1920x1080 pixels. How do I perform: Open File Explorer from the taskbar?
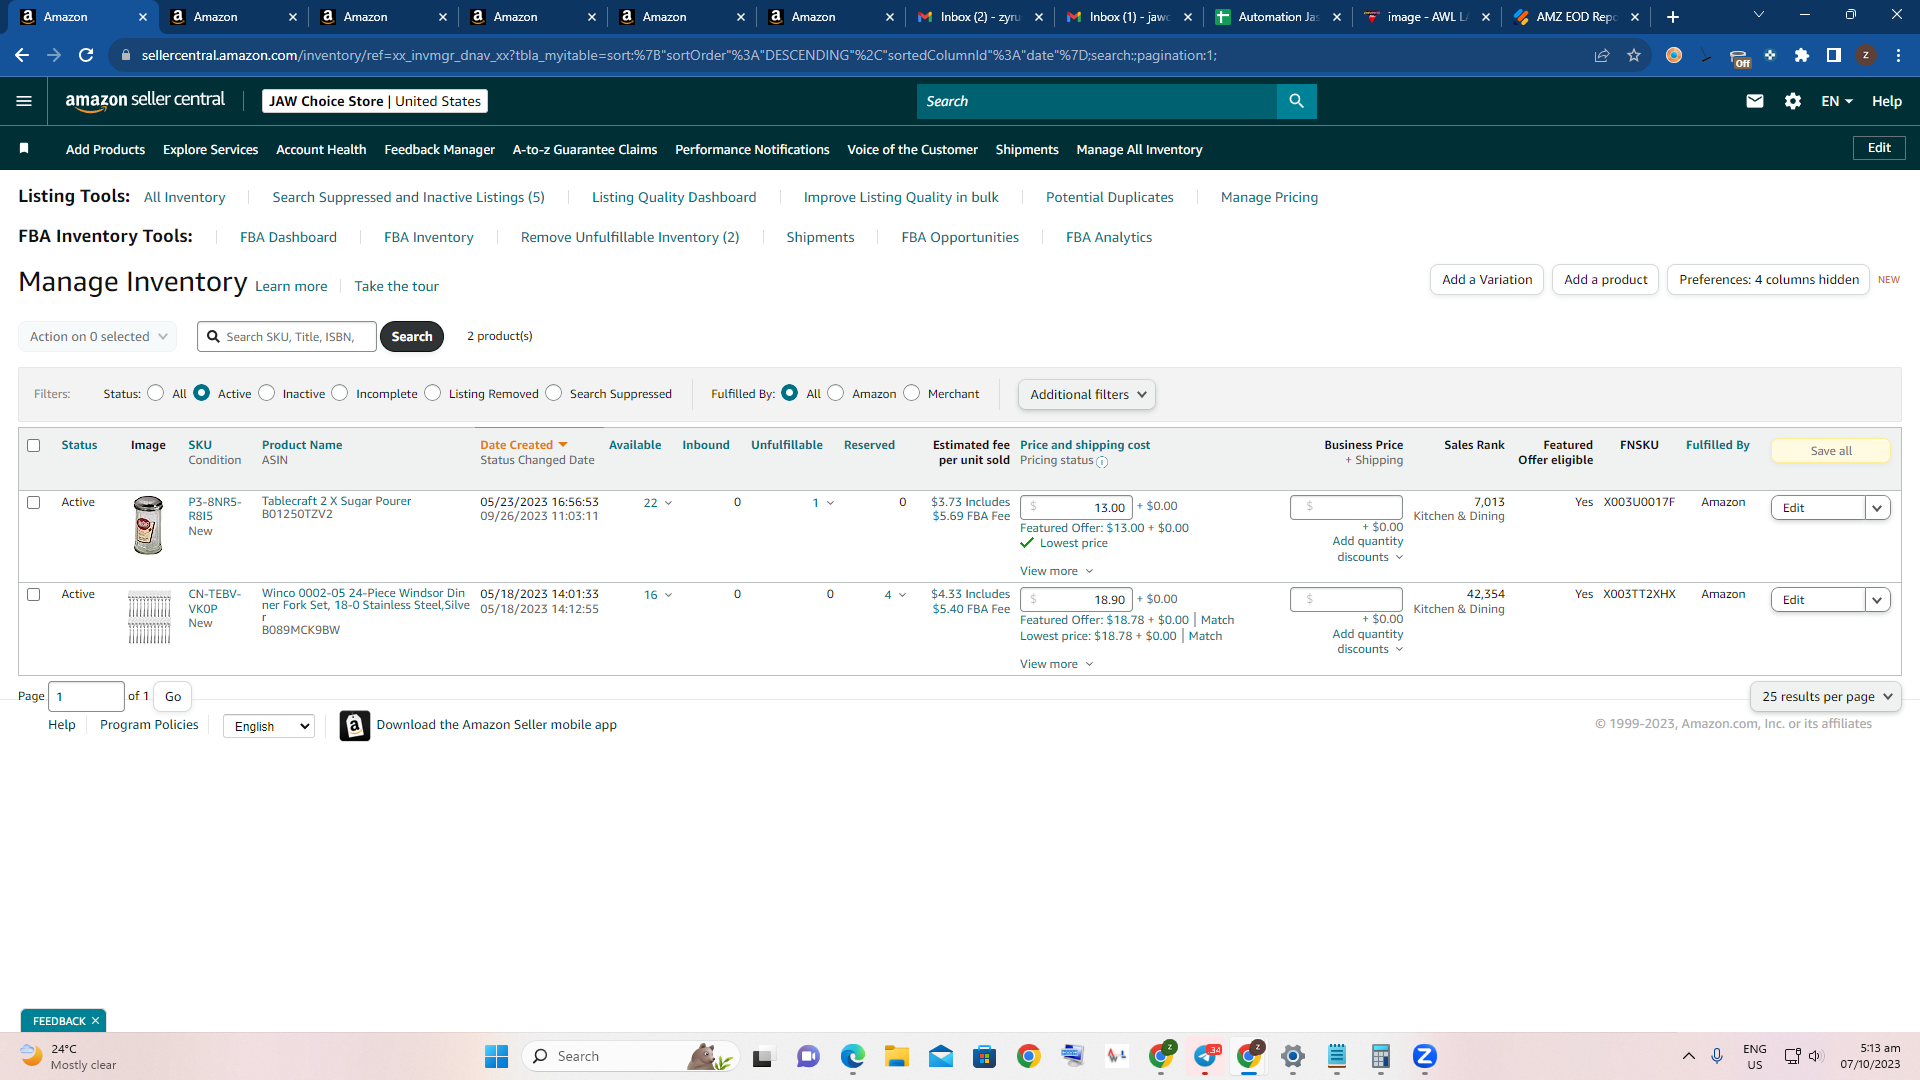[x=897, y=1056]
